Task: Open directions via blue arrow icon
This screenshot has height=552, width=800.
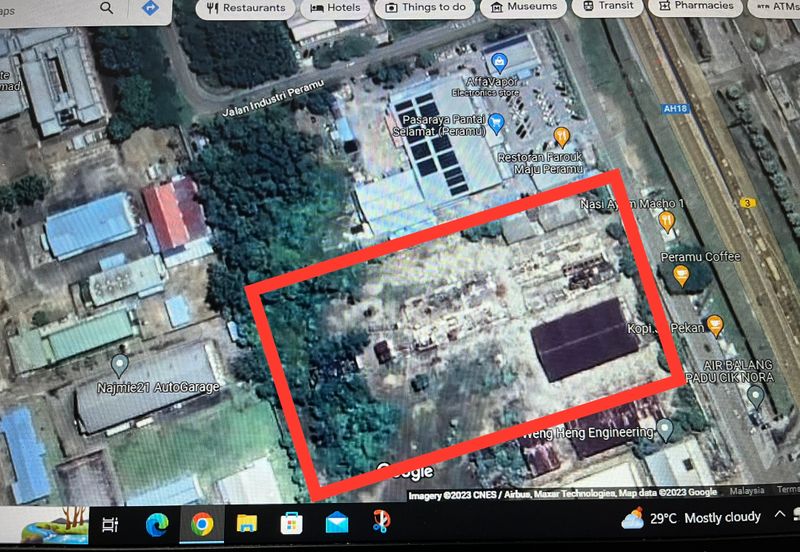Action: click(150, 7)
